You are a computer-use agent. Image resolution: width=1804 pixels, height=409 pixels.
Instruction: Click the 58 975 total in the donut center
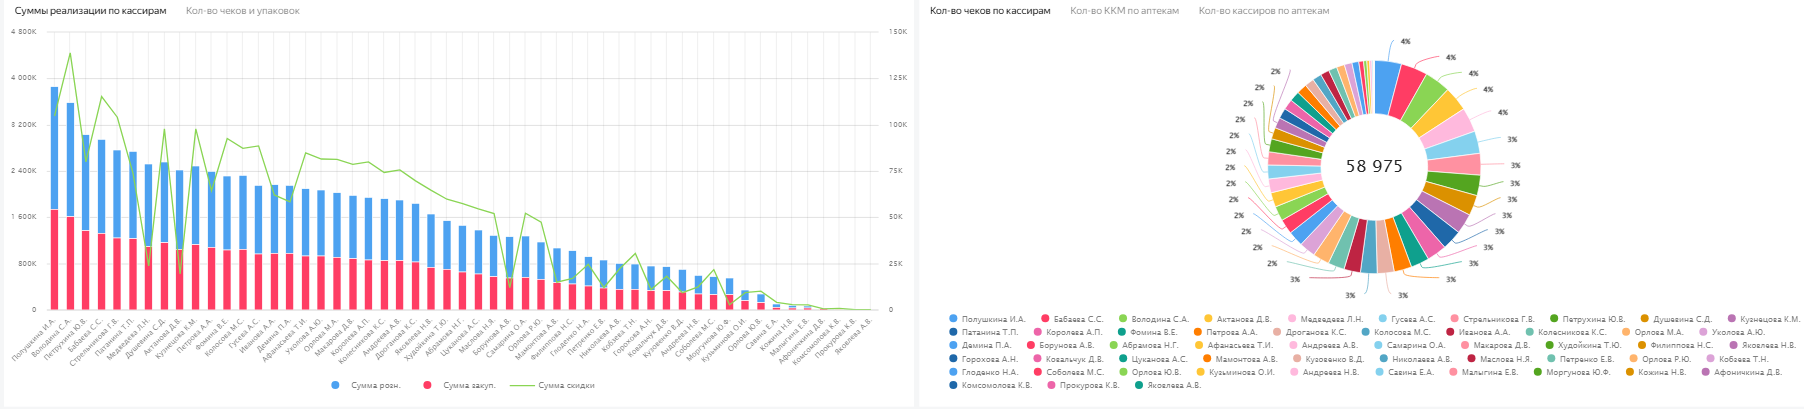tap(1374, 166)
